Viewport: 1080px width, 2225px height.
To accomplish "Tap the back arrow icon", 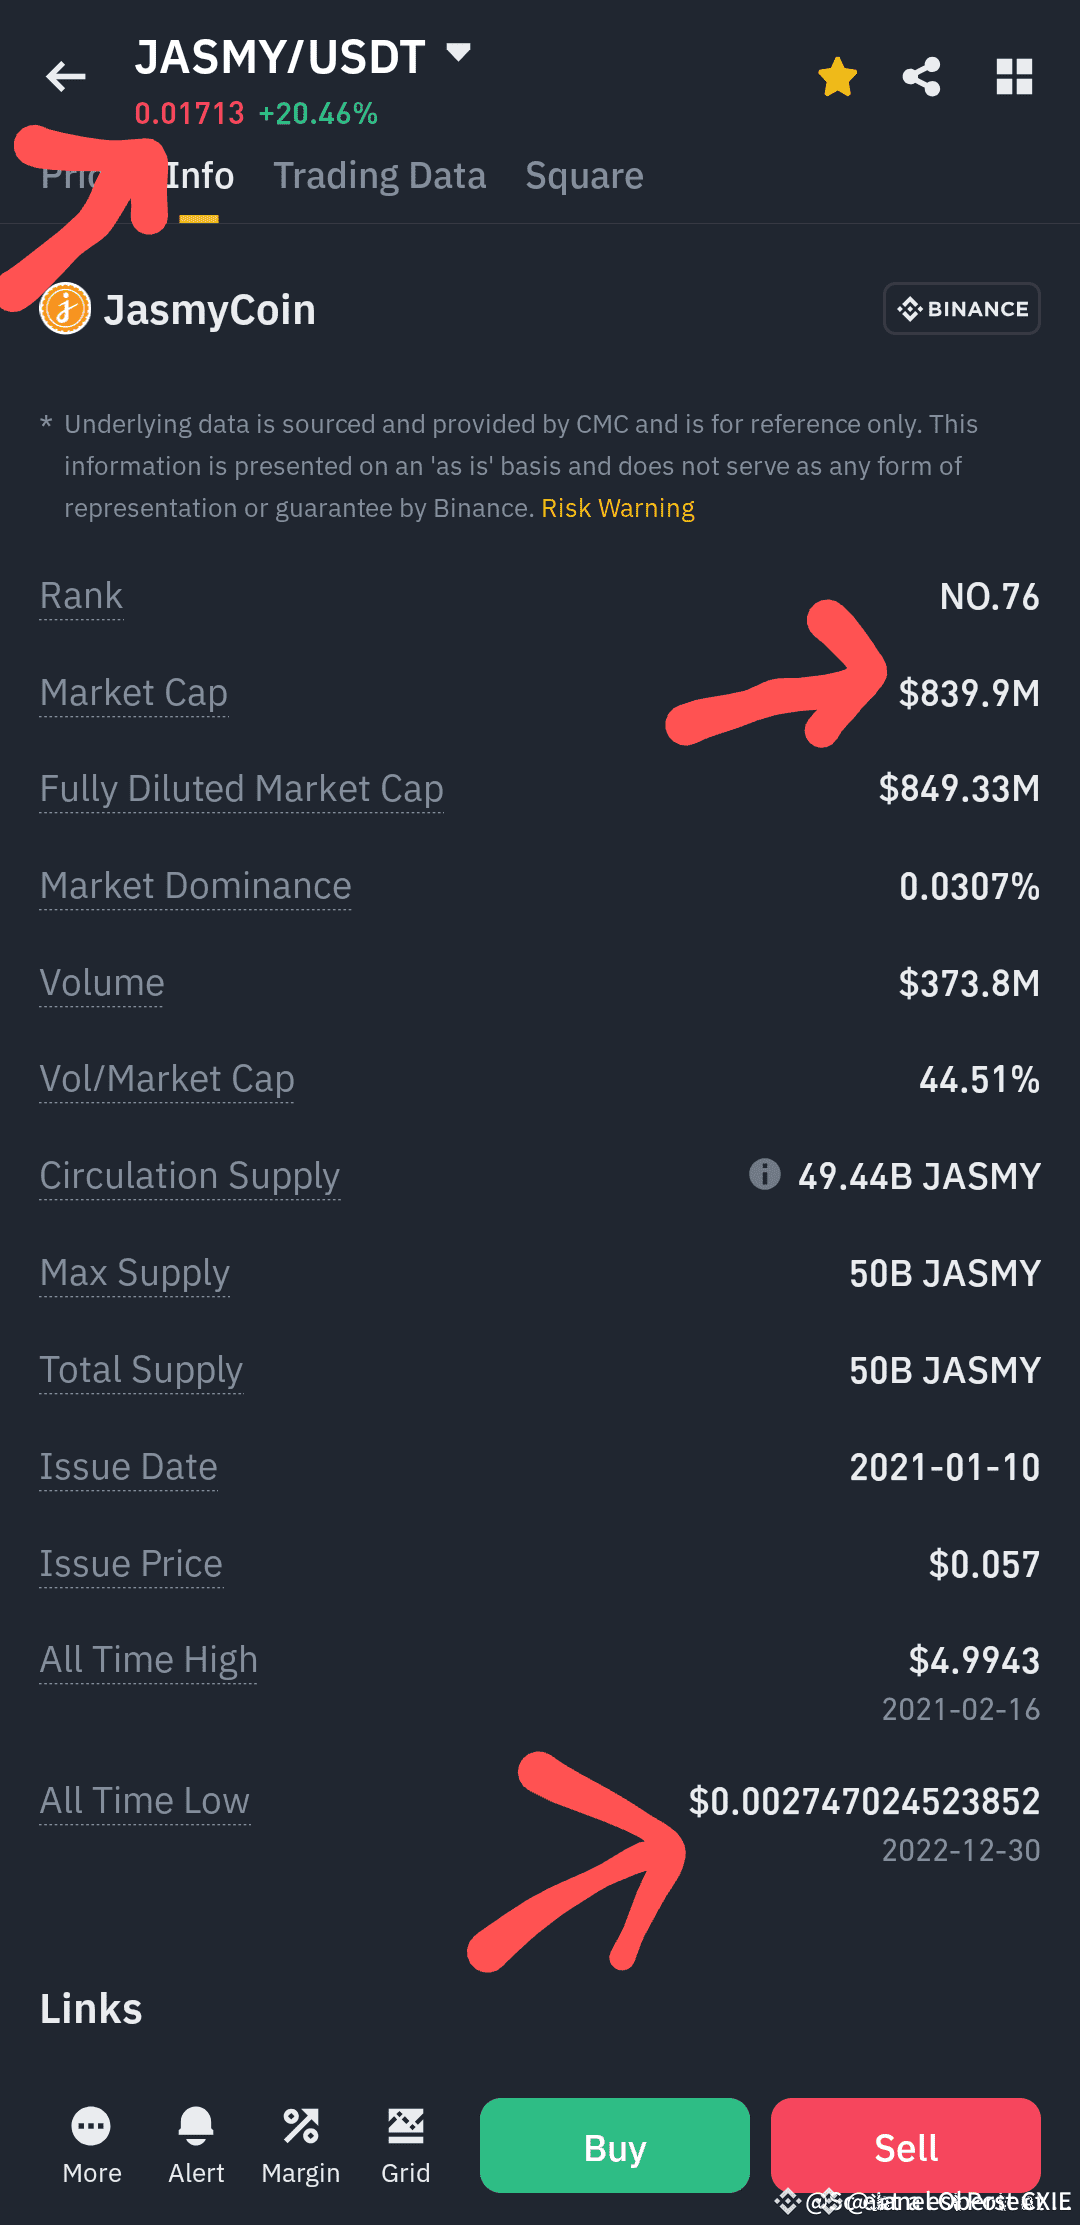I will click(x=66, y=76).
